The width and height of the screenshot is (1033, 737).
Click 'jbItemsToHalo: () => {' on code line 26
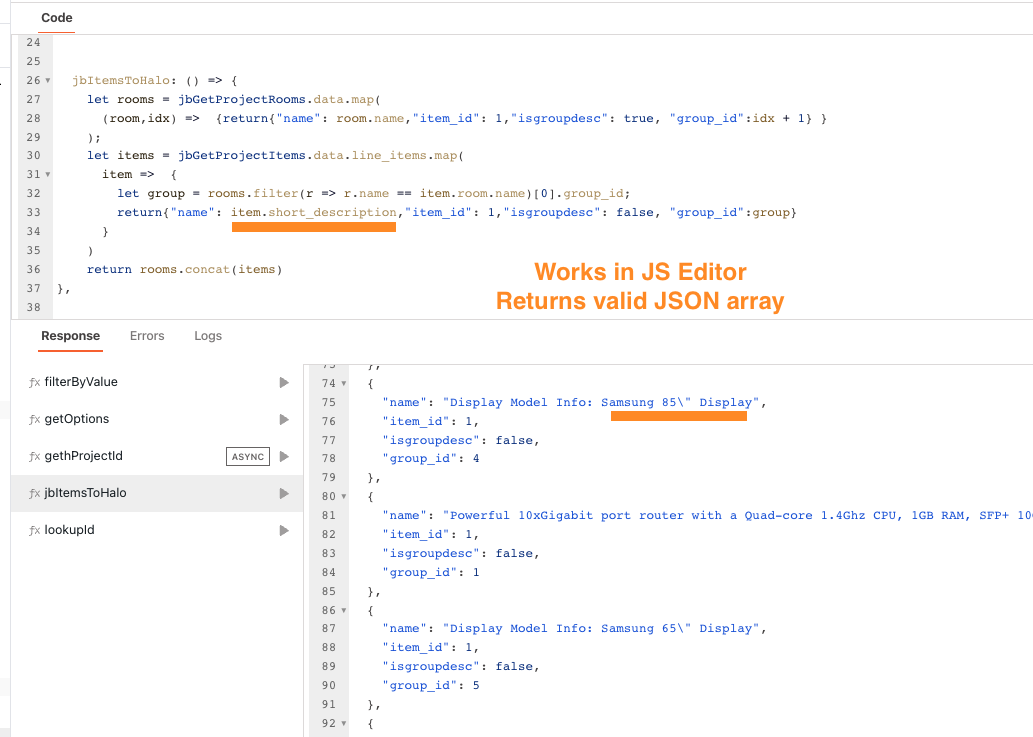tap(155, 80)
